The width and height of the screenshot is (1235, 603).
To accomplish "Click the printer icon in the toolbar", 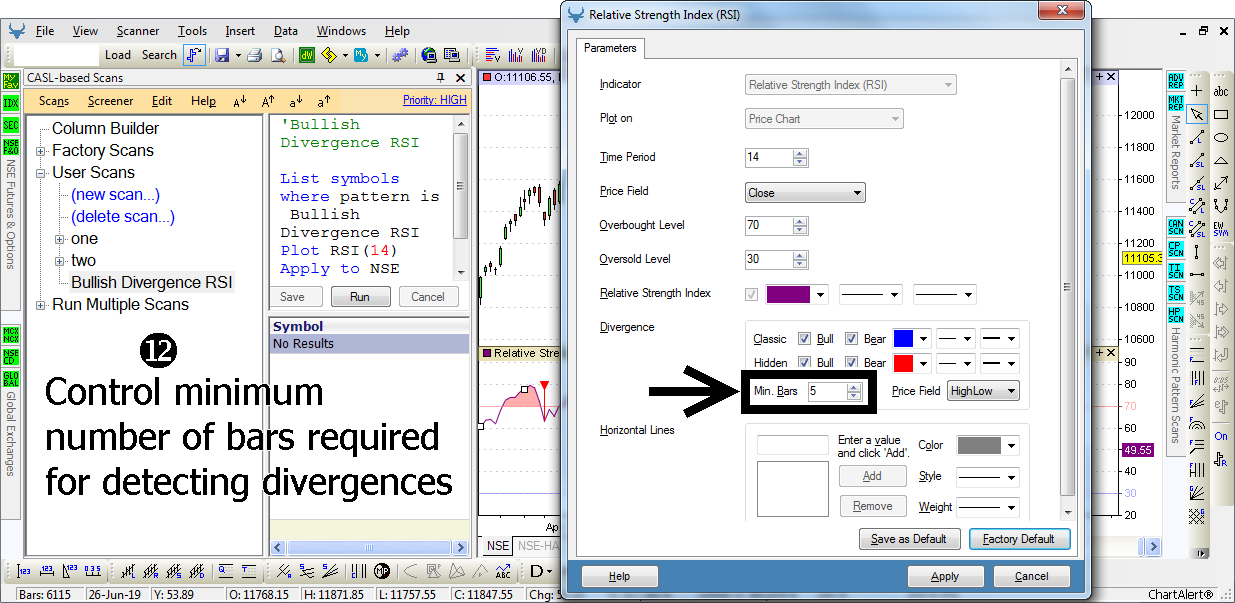I will point(254,55).
